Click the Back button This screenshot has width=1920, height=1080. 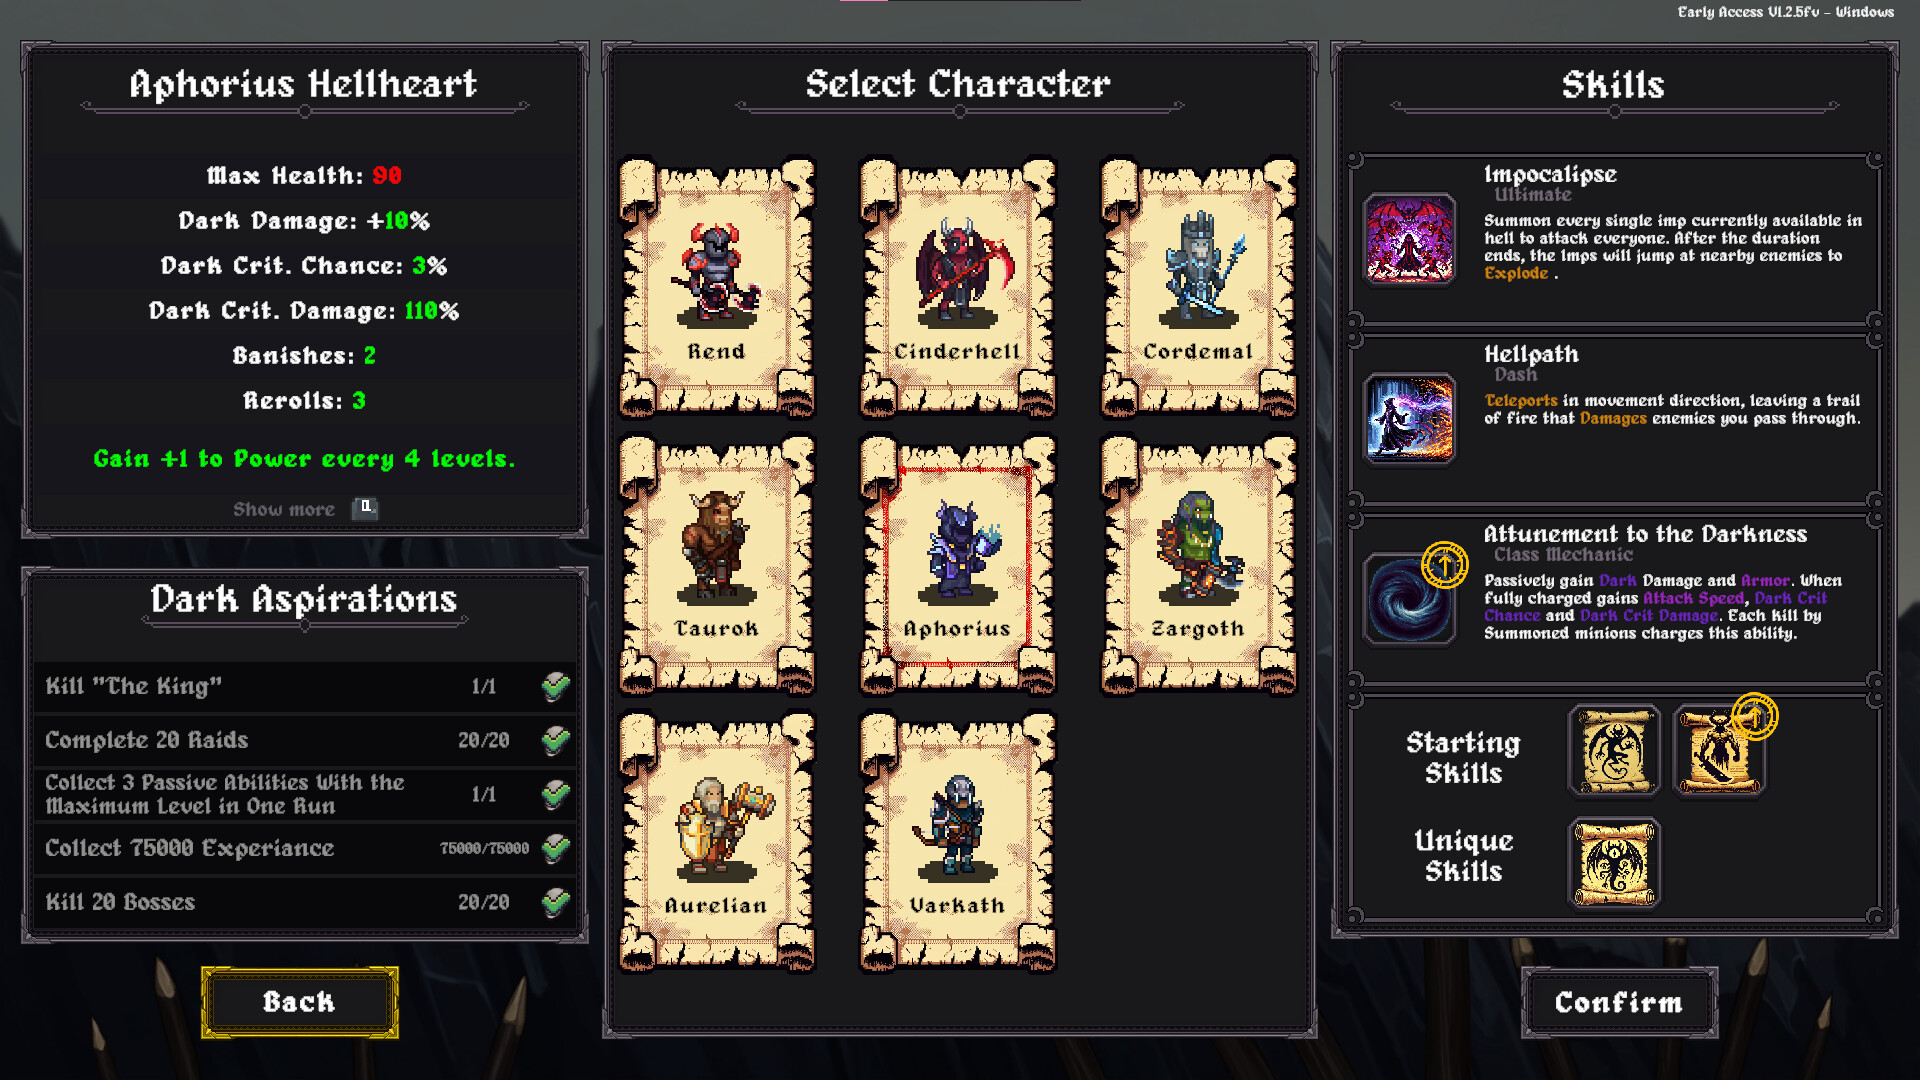coord(299,1002)
